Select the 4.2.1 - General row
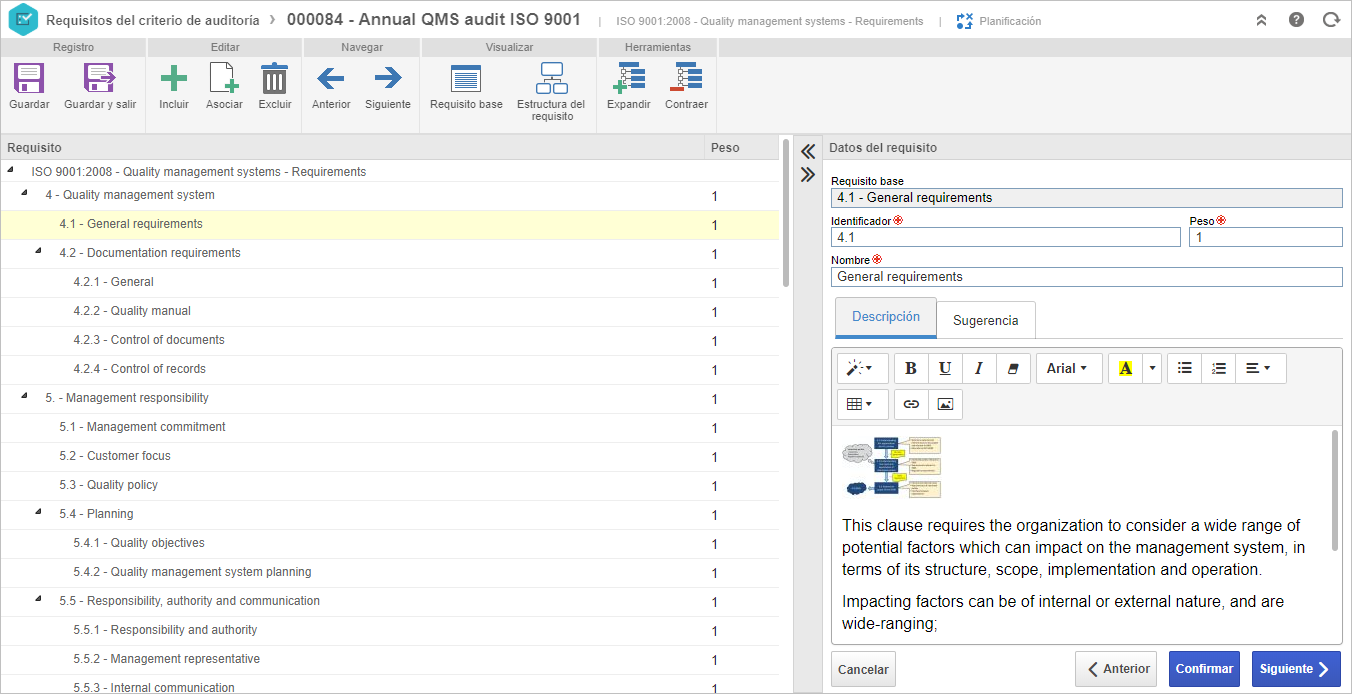Screen dimensions: 1352x694 [x=390, y=283]
